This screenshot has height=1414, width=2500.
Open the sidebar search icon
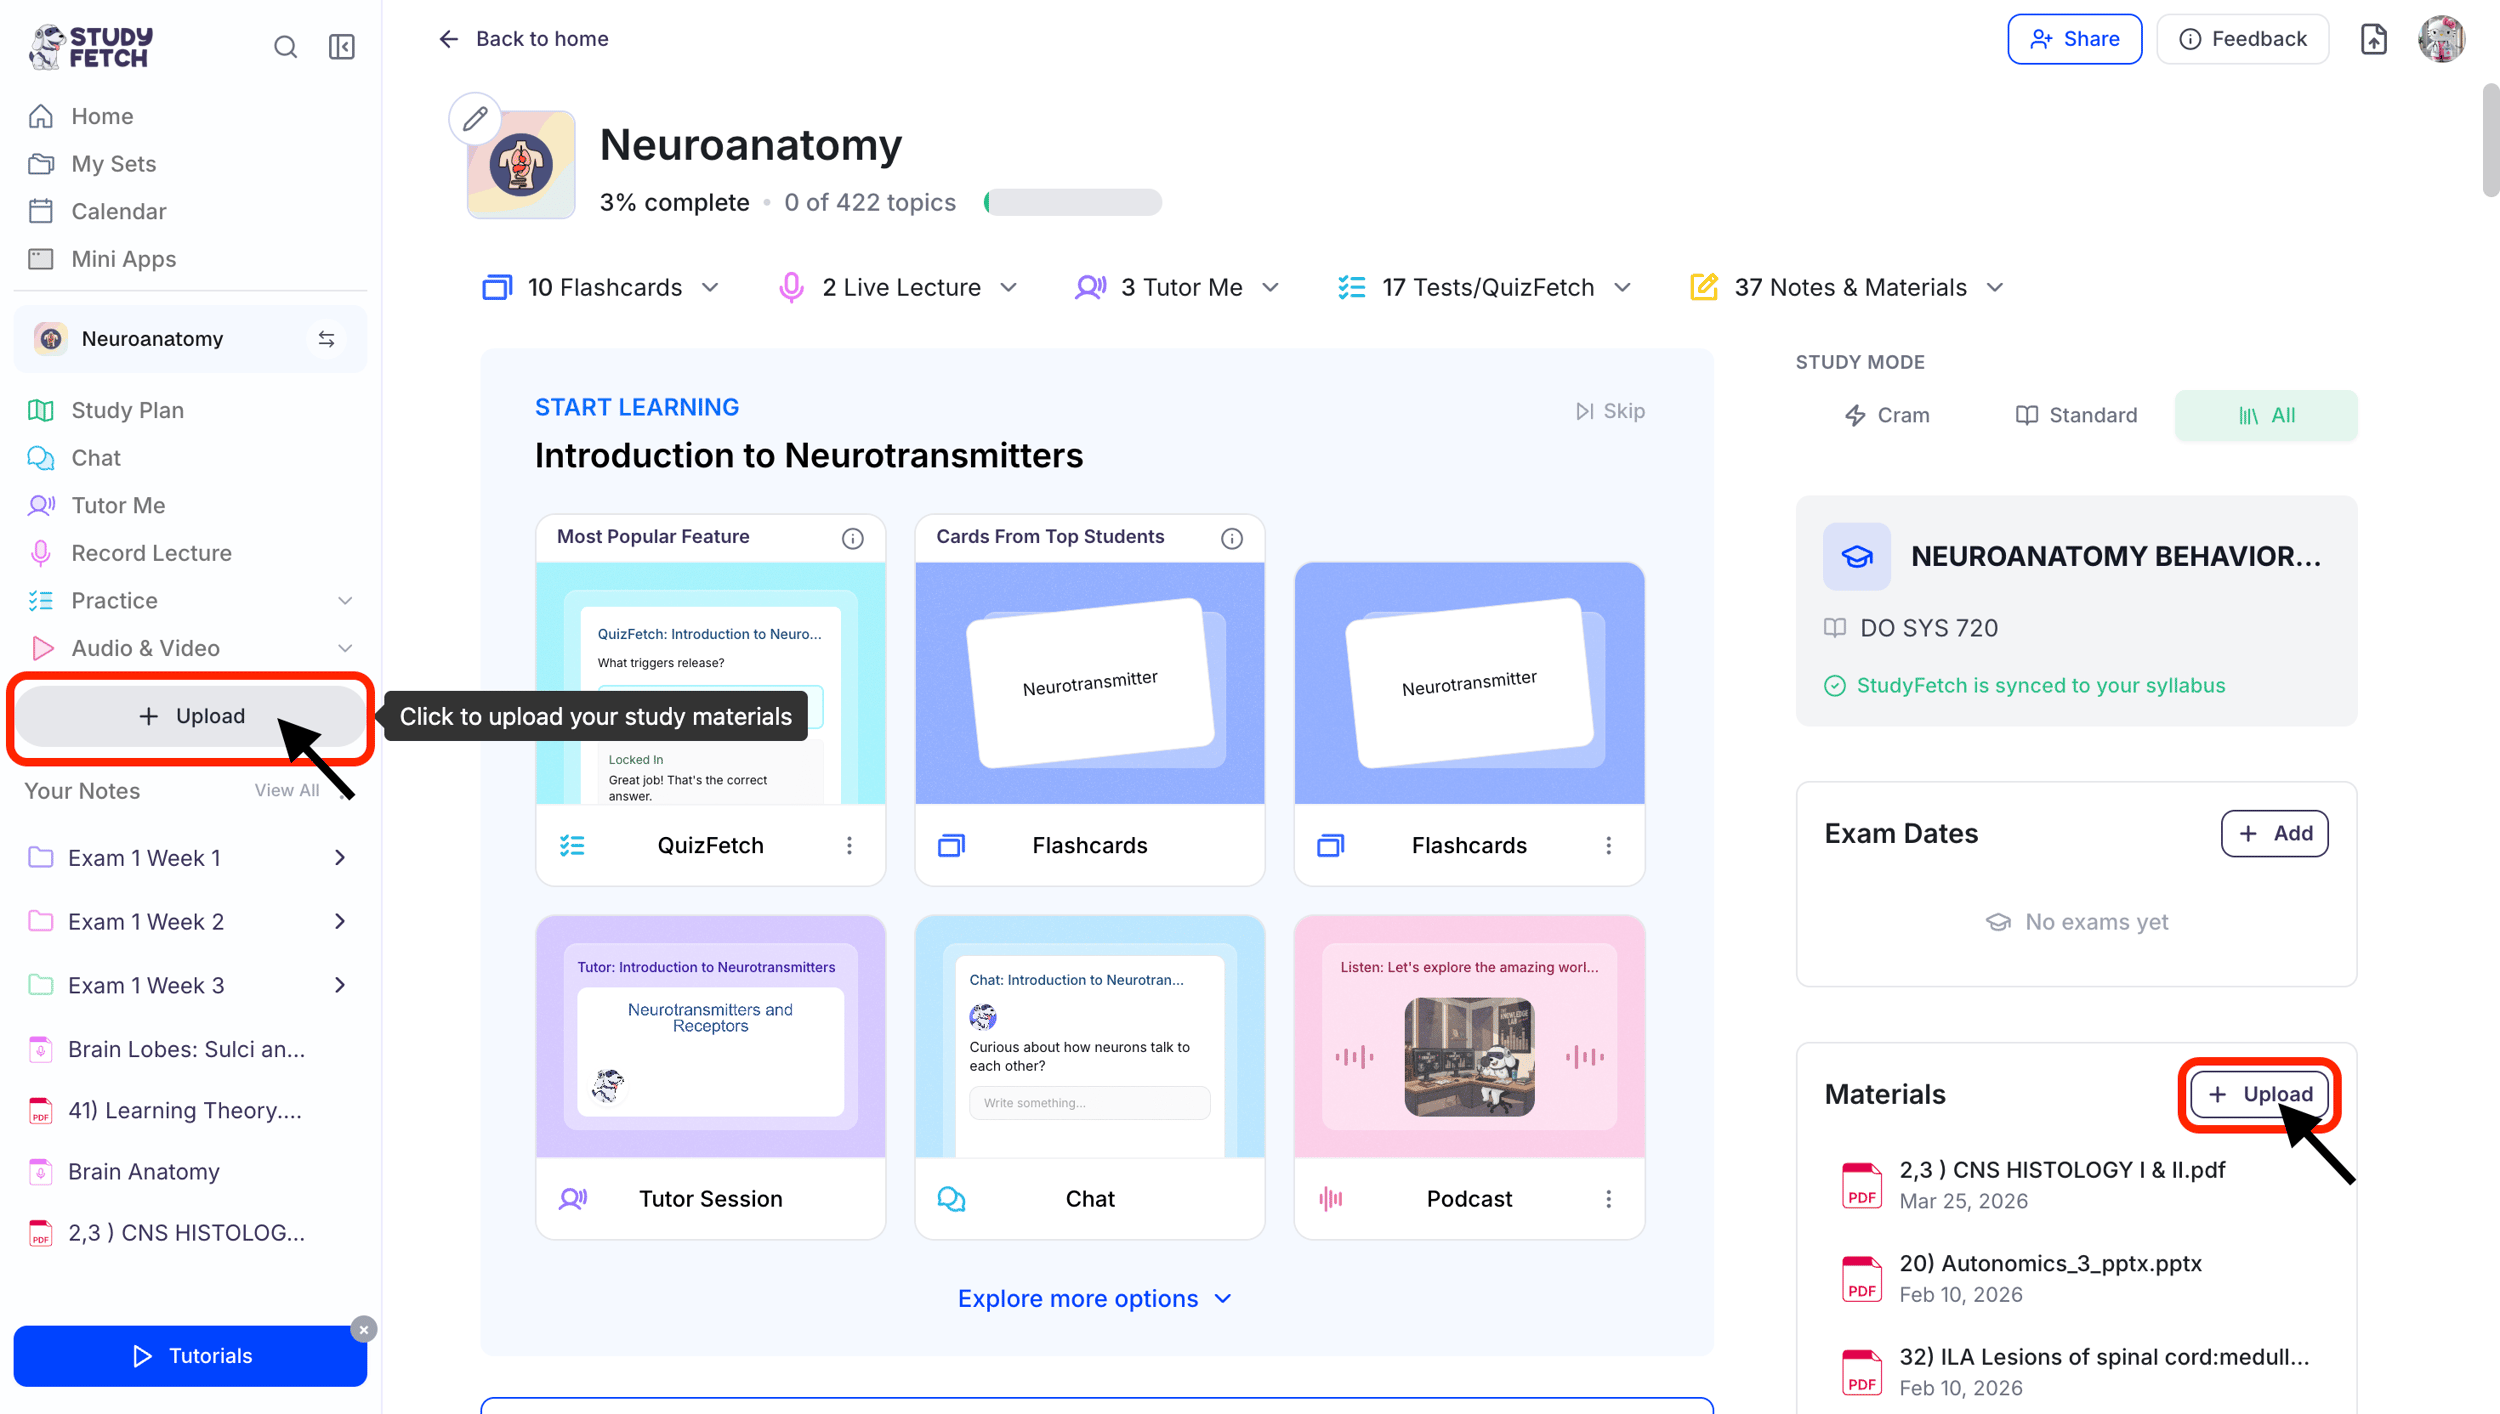285,47
